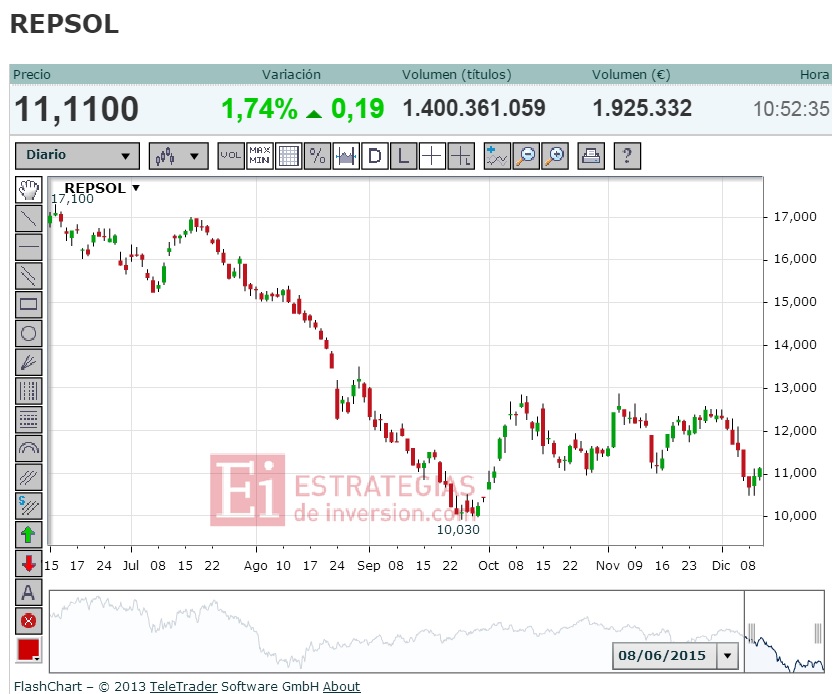Click the 17,100 high price label
This screenshot has height=694, width=835.
click(72, 199)
